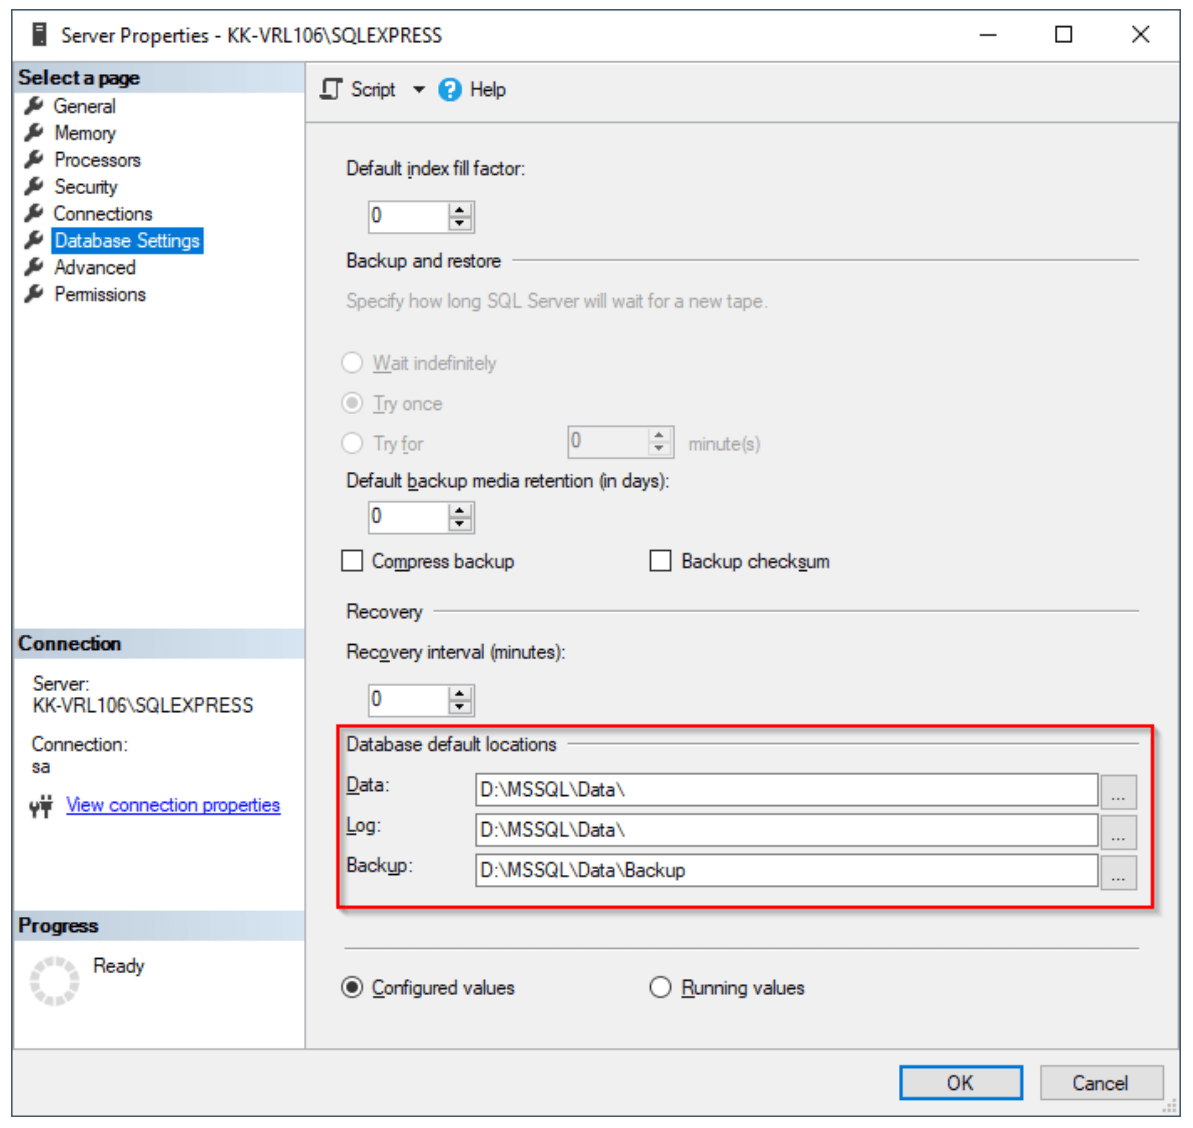Increase the recovery interval minutes
The image size is (1193, 1128).
tap(460, 694)
